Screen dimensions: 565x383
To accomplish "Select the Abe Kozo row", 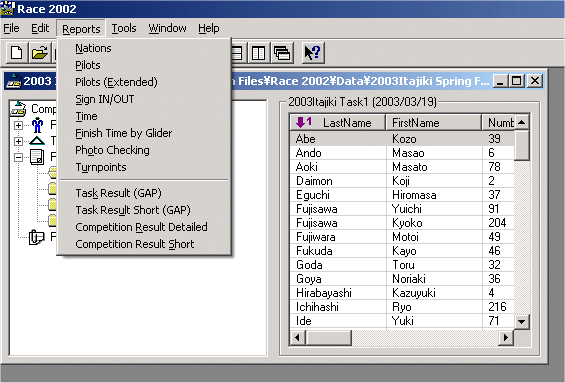I will click(x=402, y=139).
